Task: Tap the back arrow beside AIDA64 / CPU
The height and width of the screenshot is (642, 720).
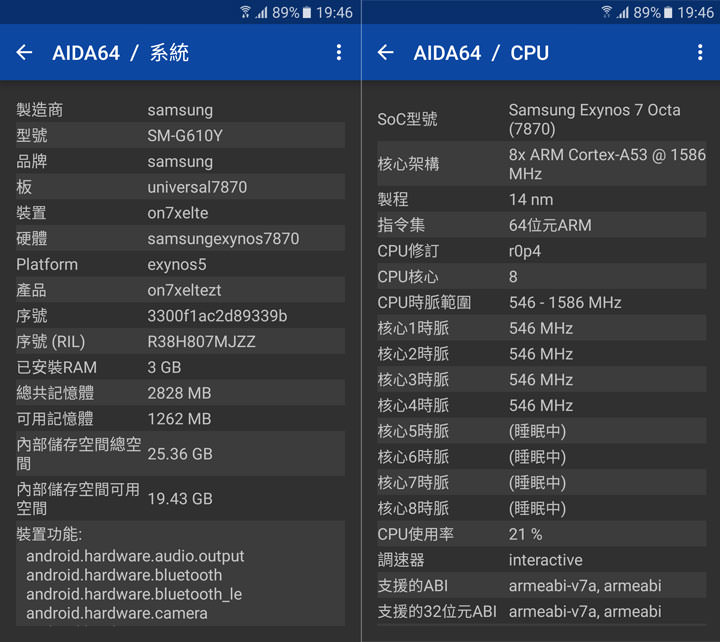Action: point(386,53)
